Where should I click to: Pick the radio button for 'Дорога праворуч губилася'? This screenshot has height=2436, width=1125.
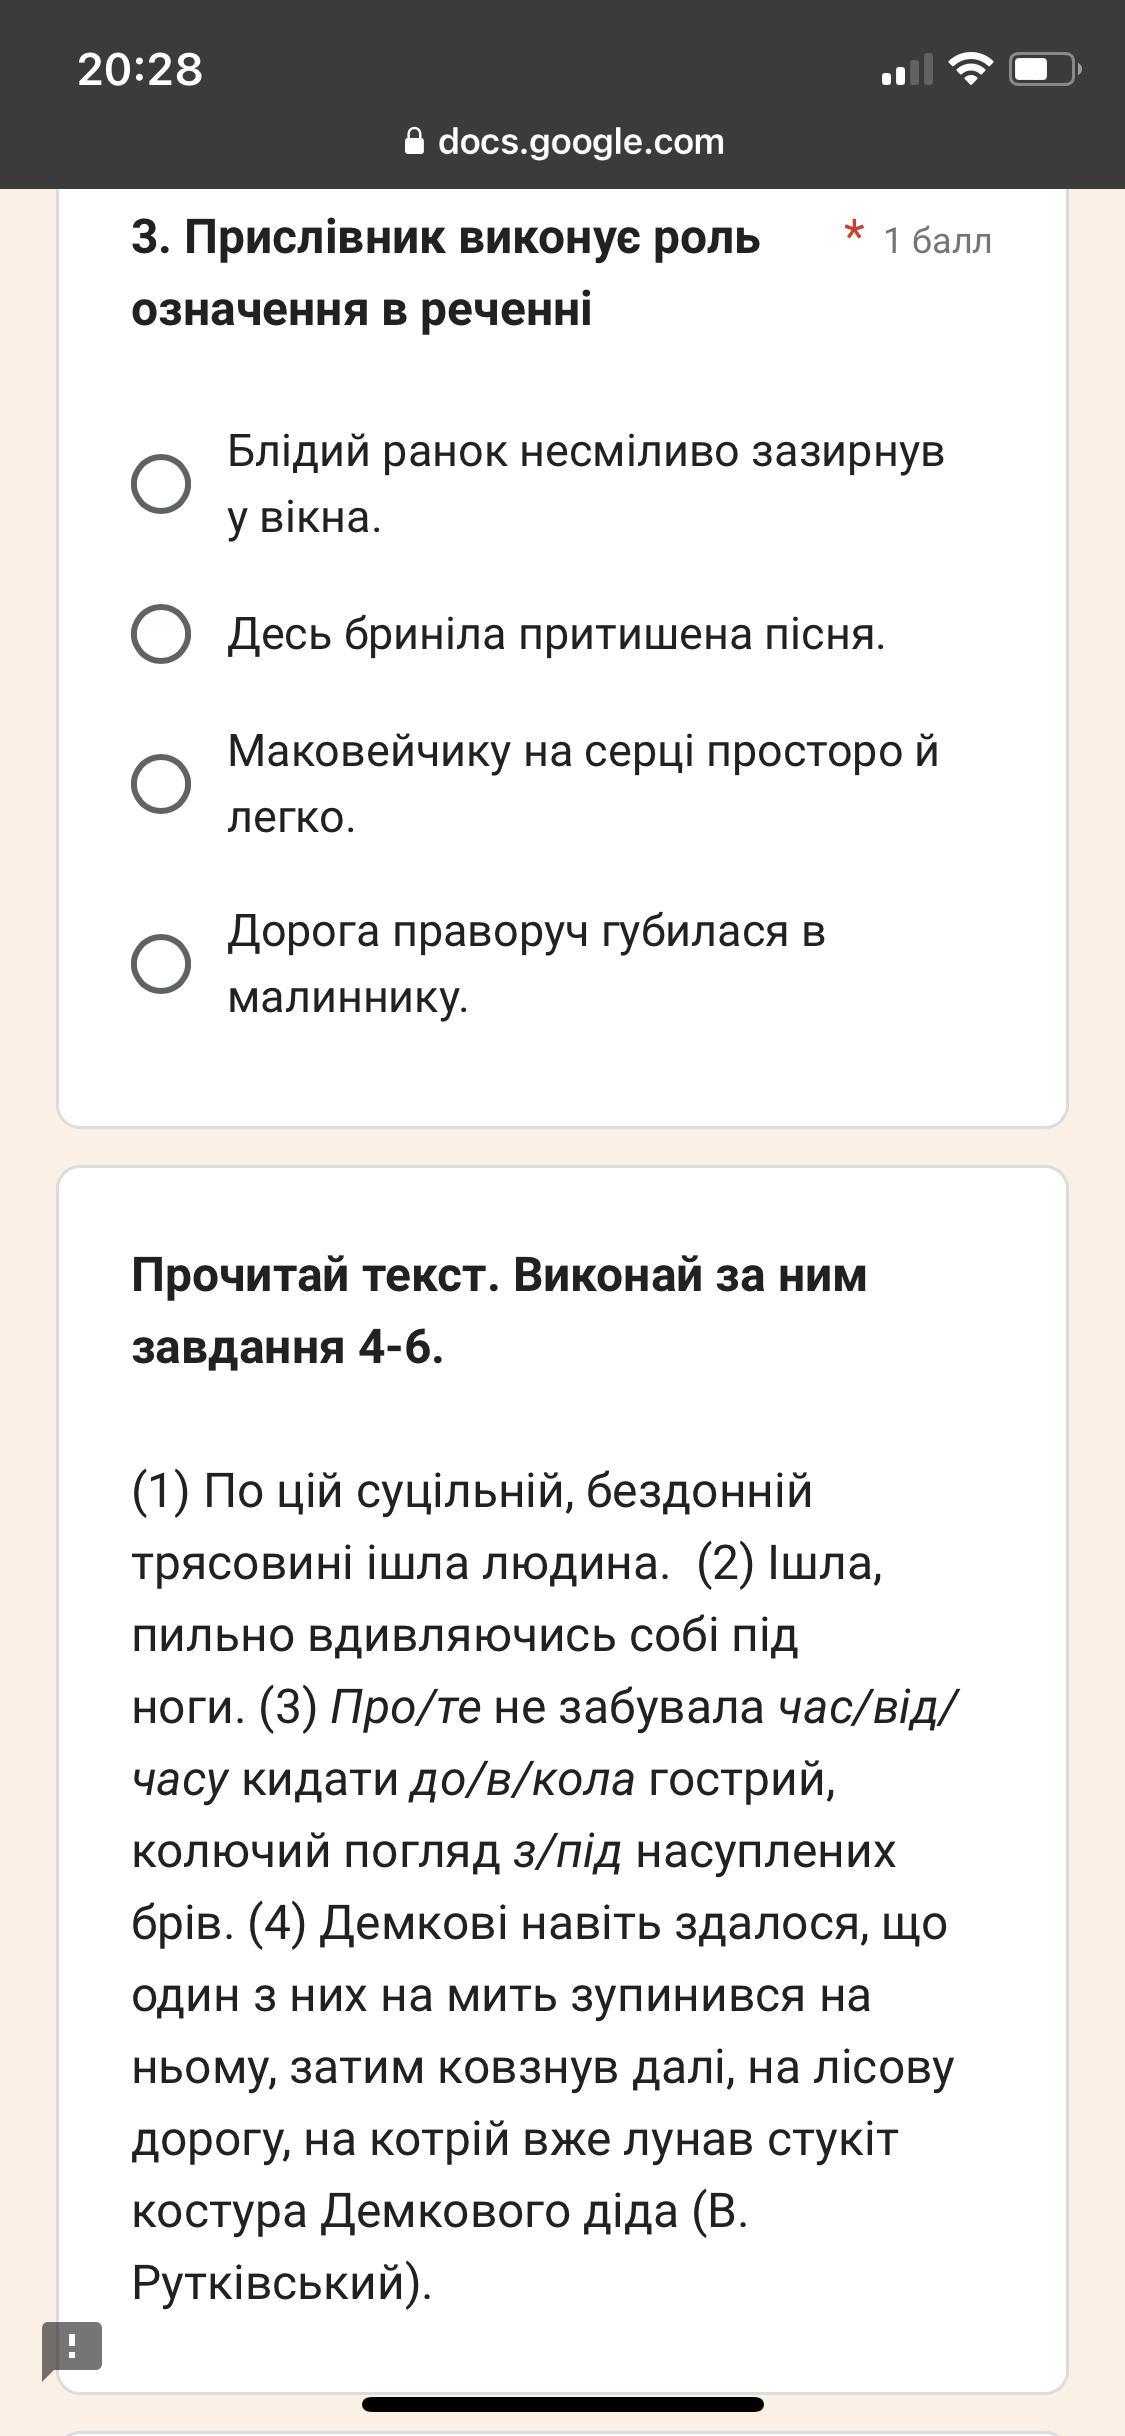pos(161,964)
